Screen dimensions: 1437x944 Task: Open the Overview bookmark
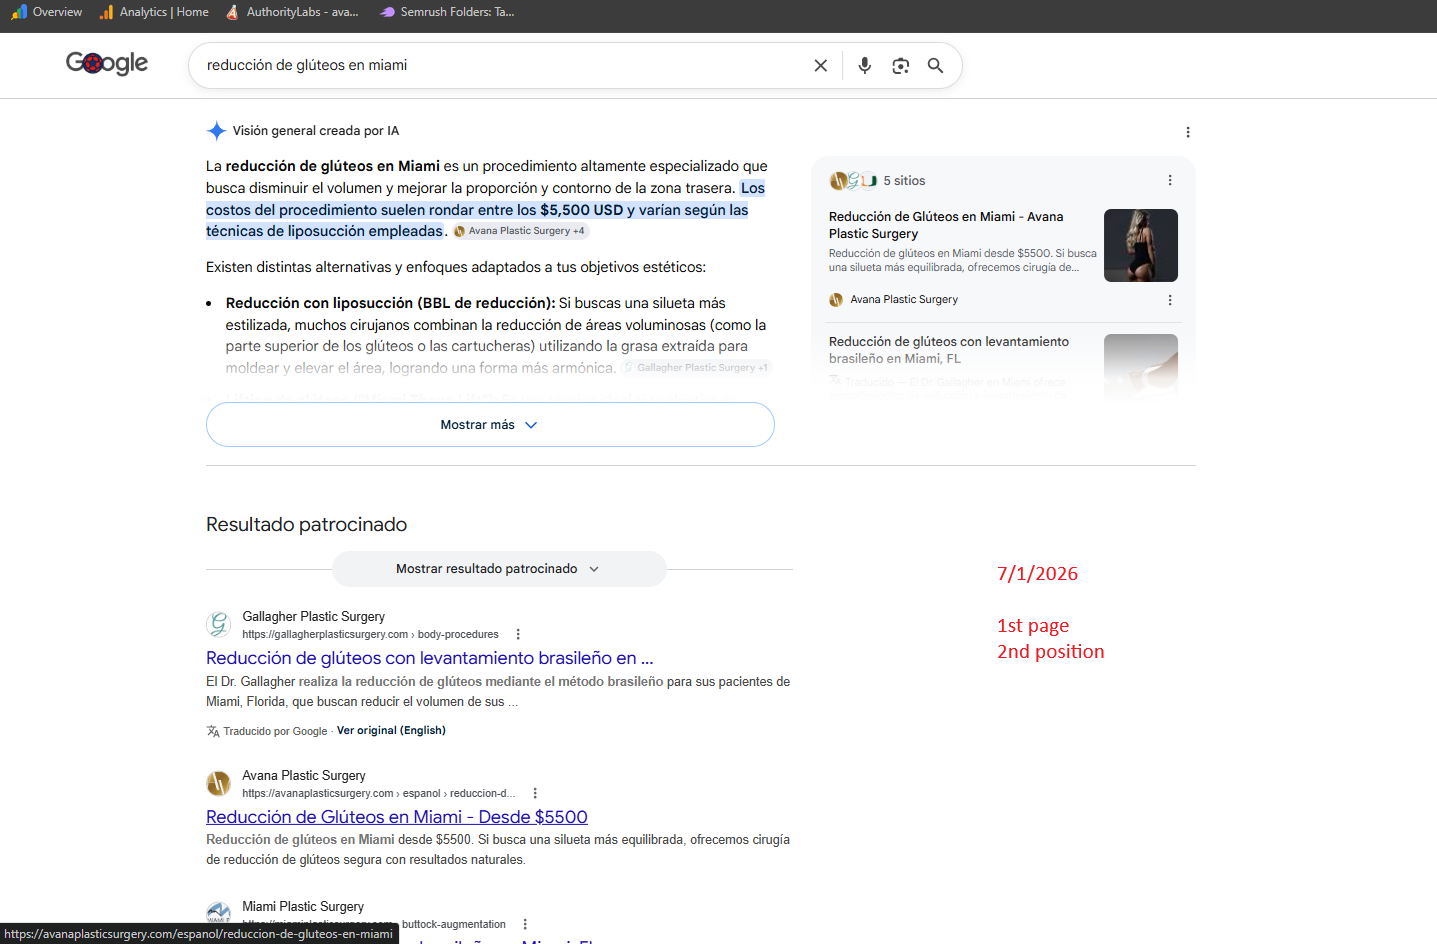(x=46, y=12)
